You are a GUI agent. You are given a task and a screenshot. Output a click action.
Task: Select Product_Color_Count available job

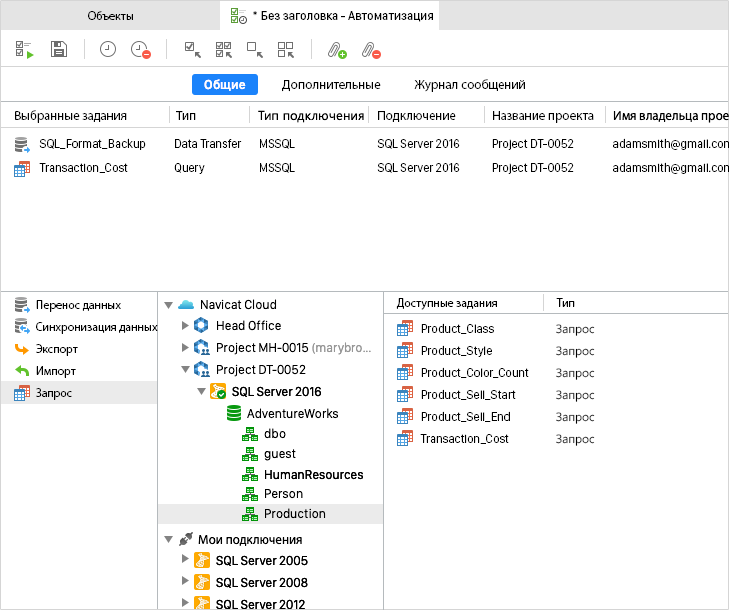(x=556, y=372)
